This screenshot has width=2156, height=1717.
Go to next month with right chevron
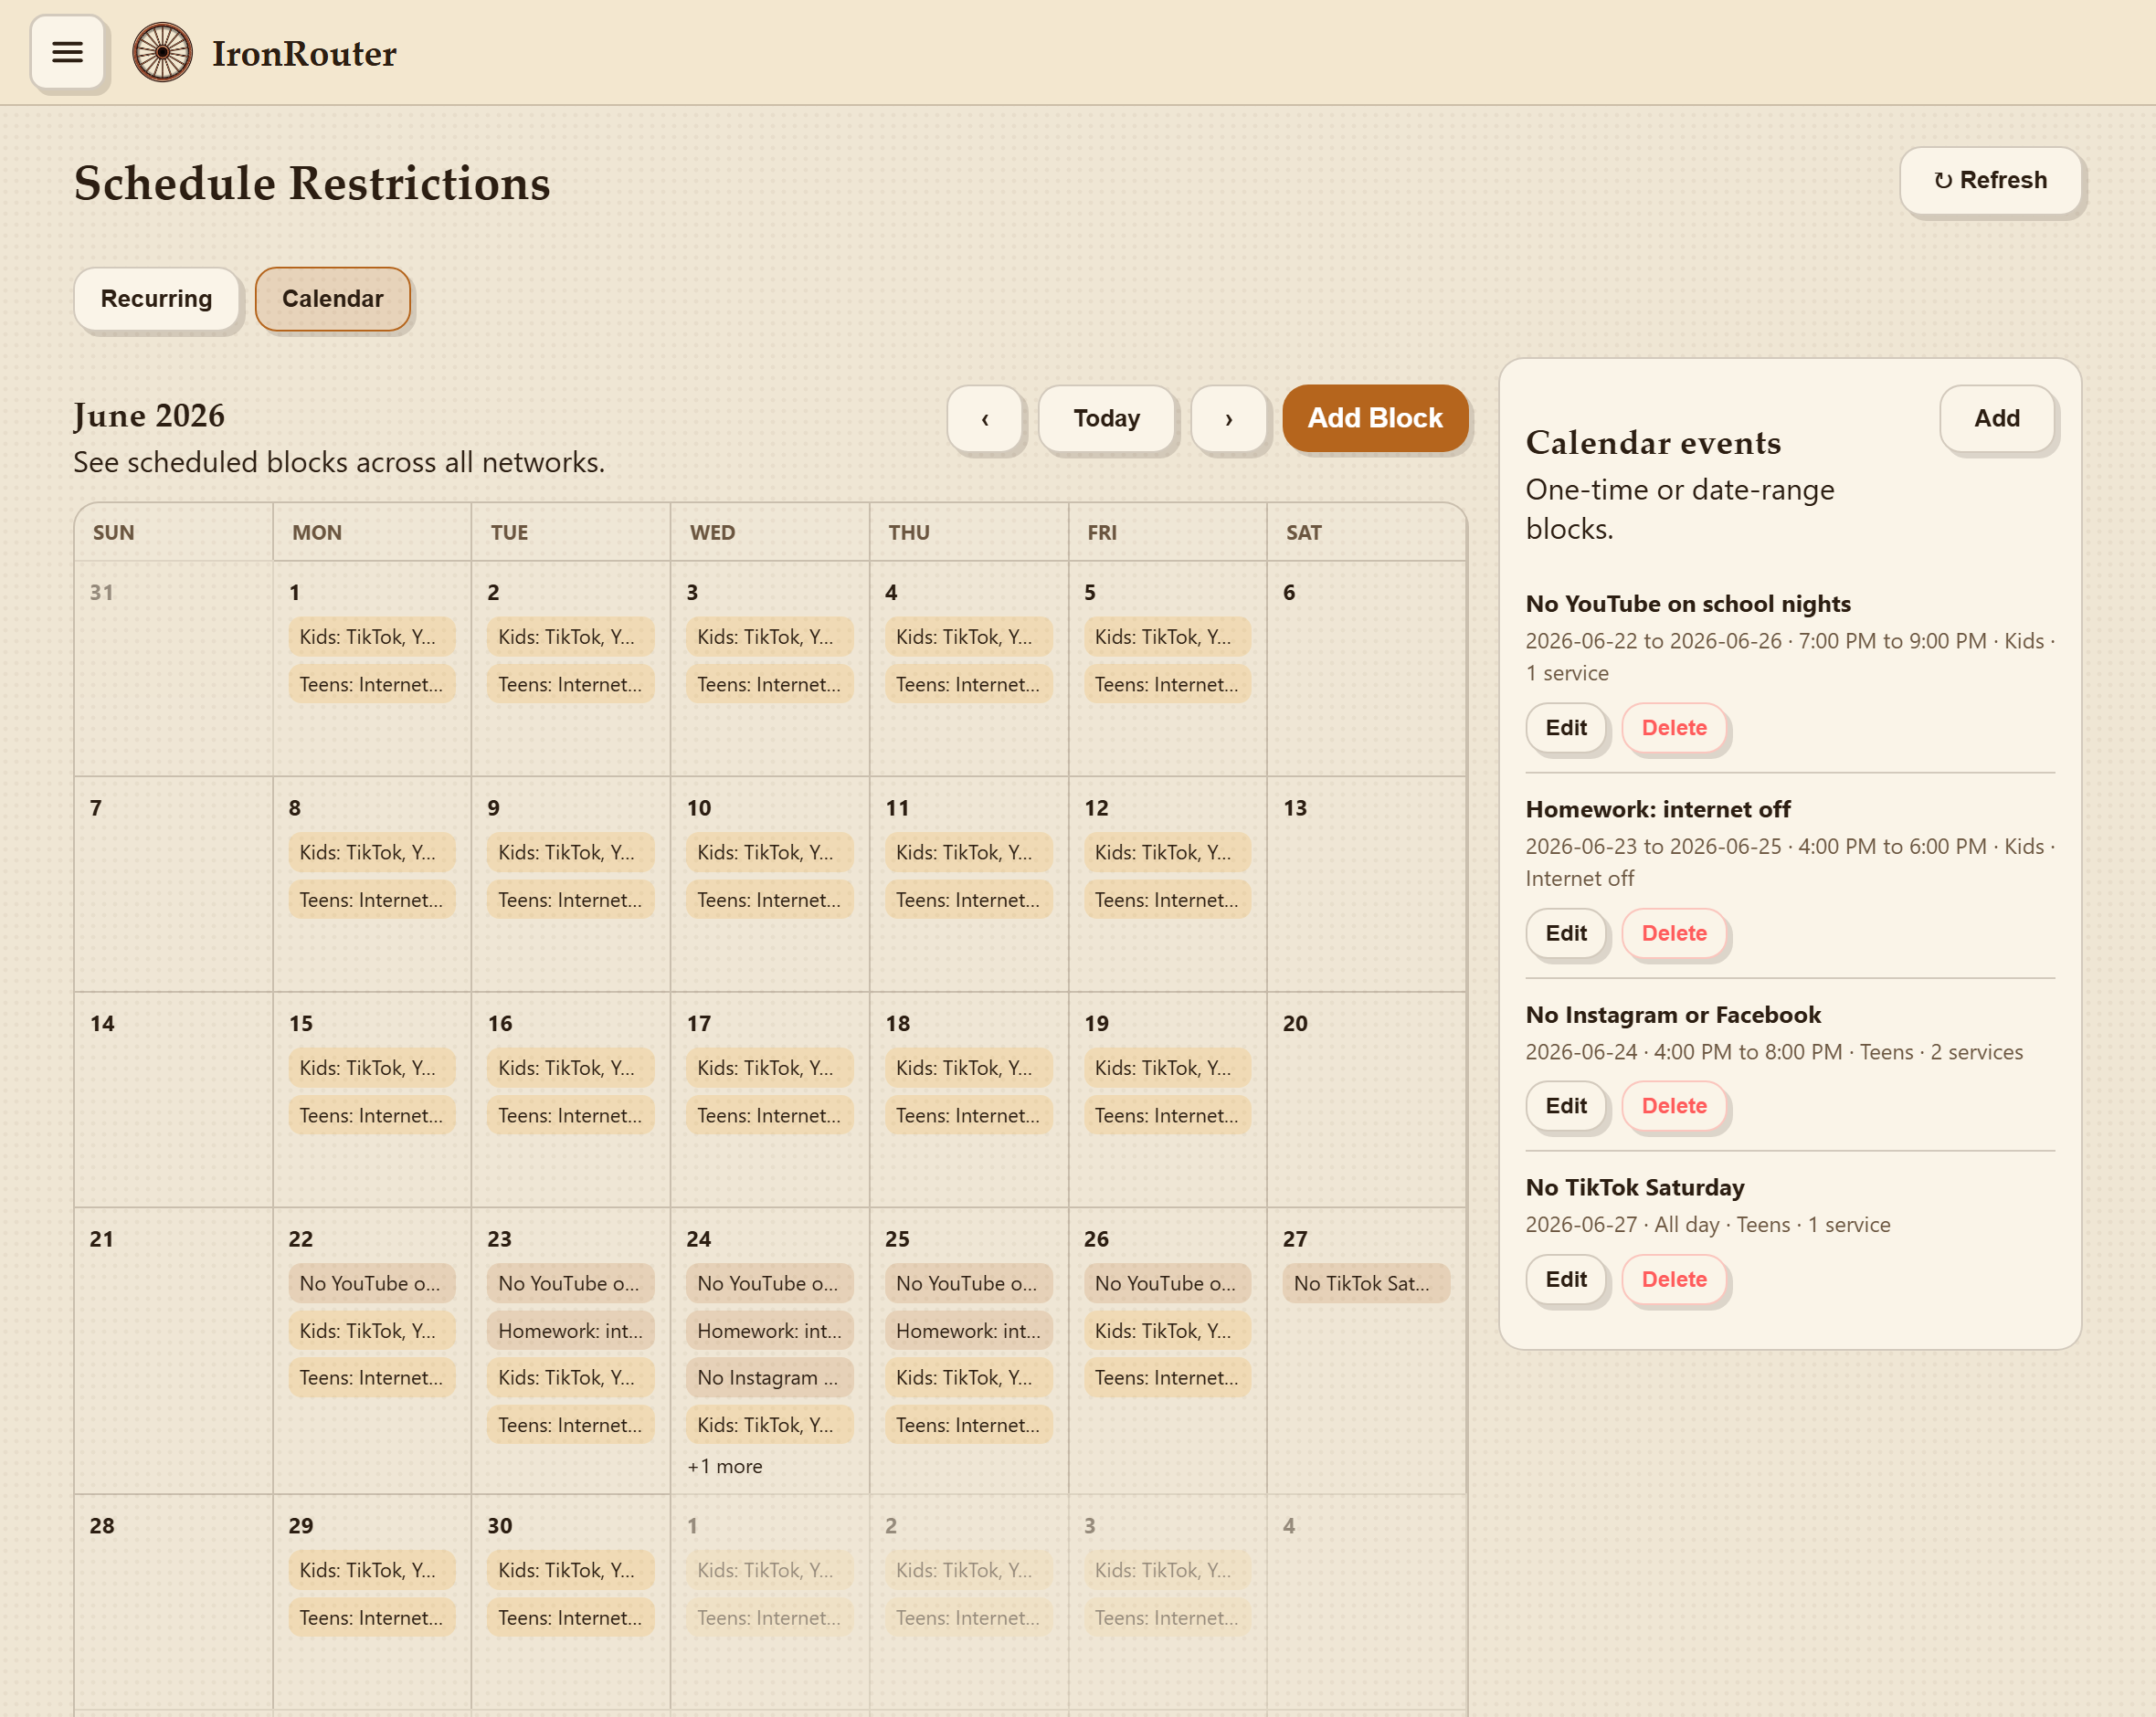pyautogui.click(x=1229, y=418)
